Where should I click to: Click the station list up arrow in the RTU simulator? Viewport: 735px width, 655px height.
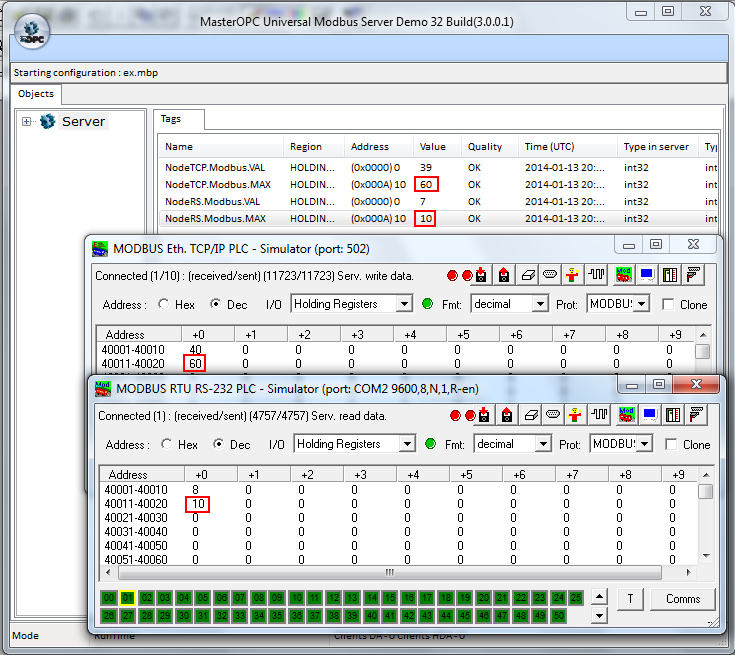pyautogui.click(x=599, y=597)
